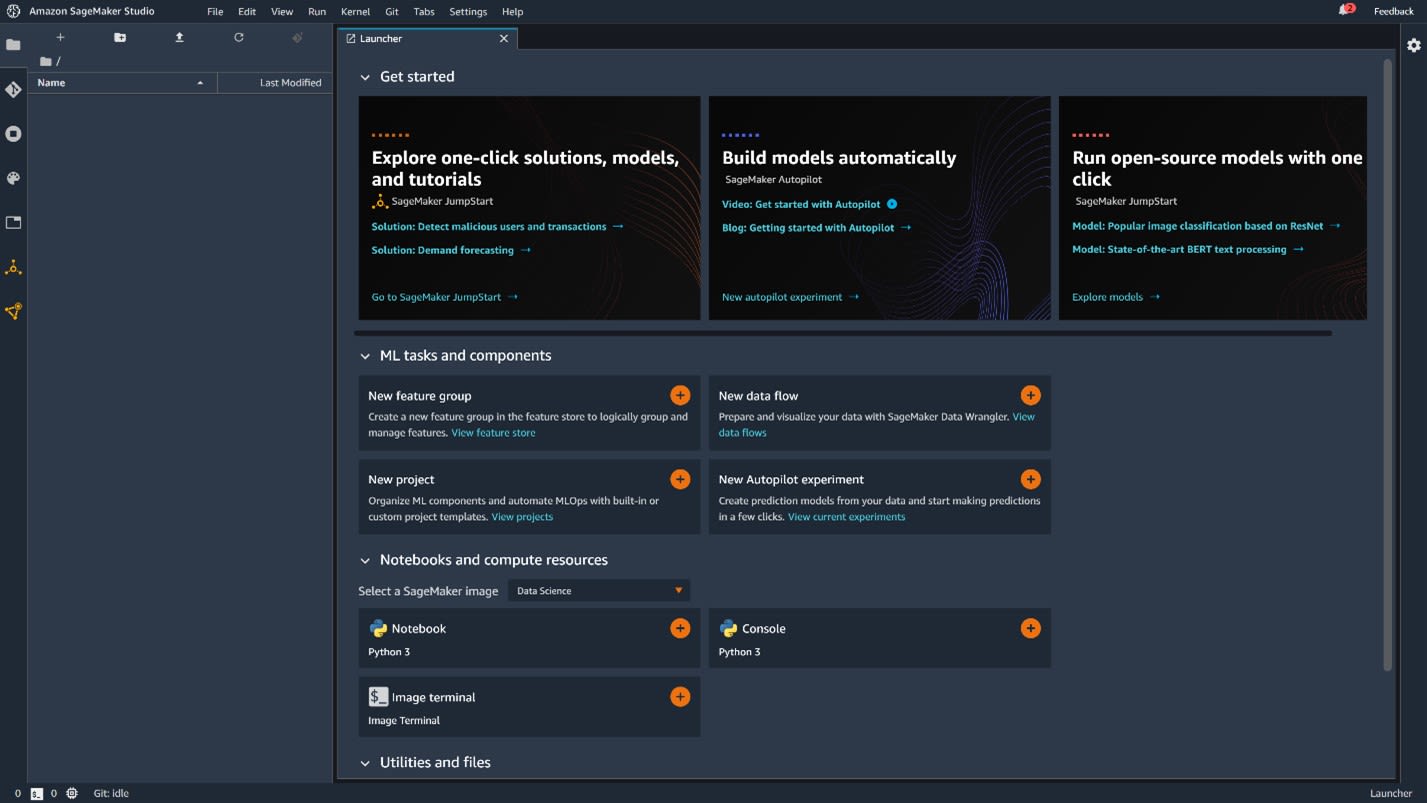Image resolution: width=1427 pixels, height=803 pixels.
Task: Open the Command Palette sidebar icon
Action: coord(13,178)
